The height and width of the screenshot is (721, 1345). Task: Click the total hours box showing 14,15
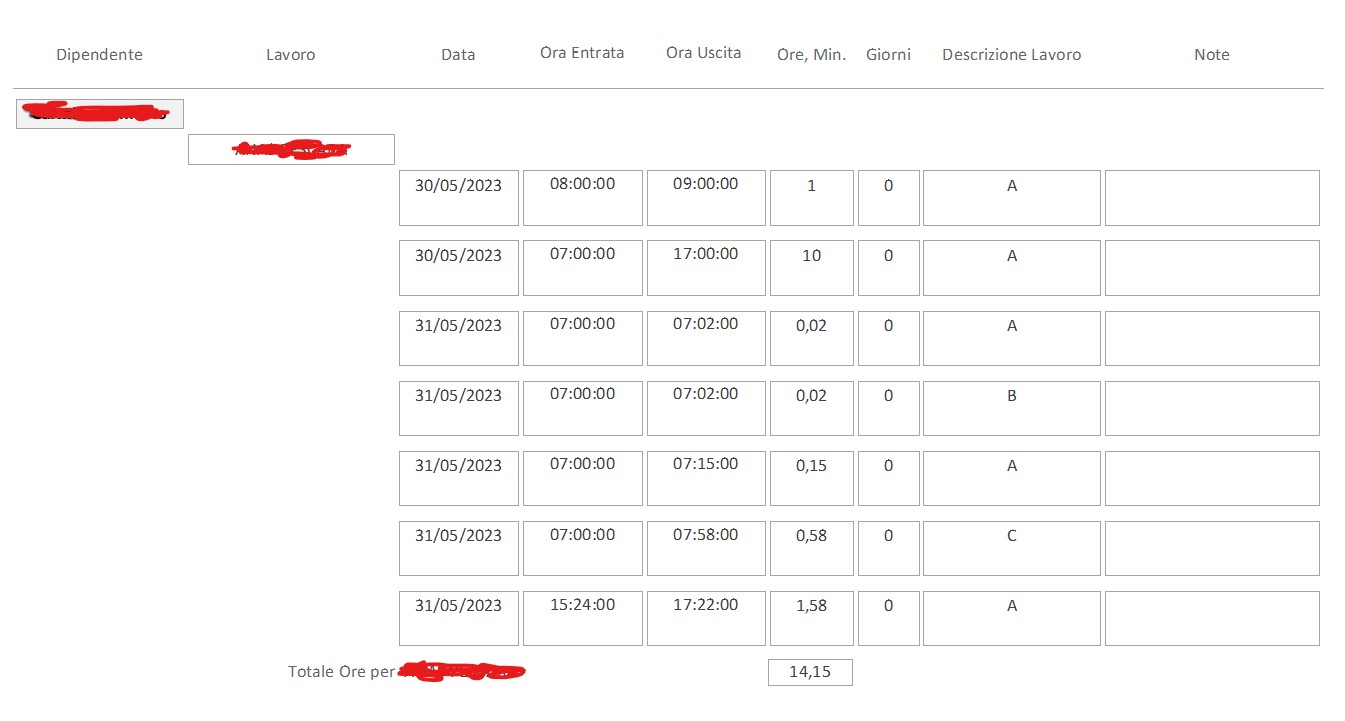tap(810, 672)
